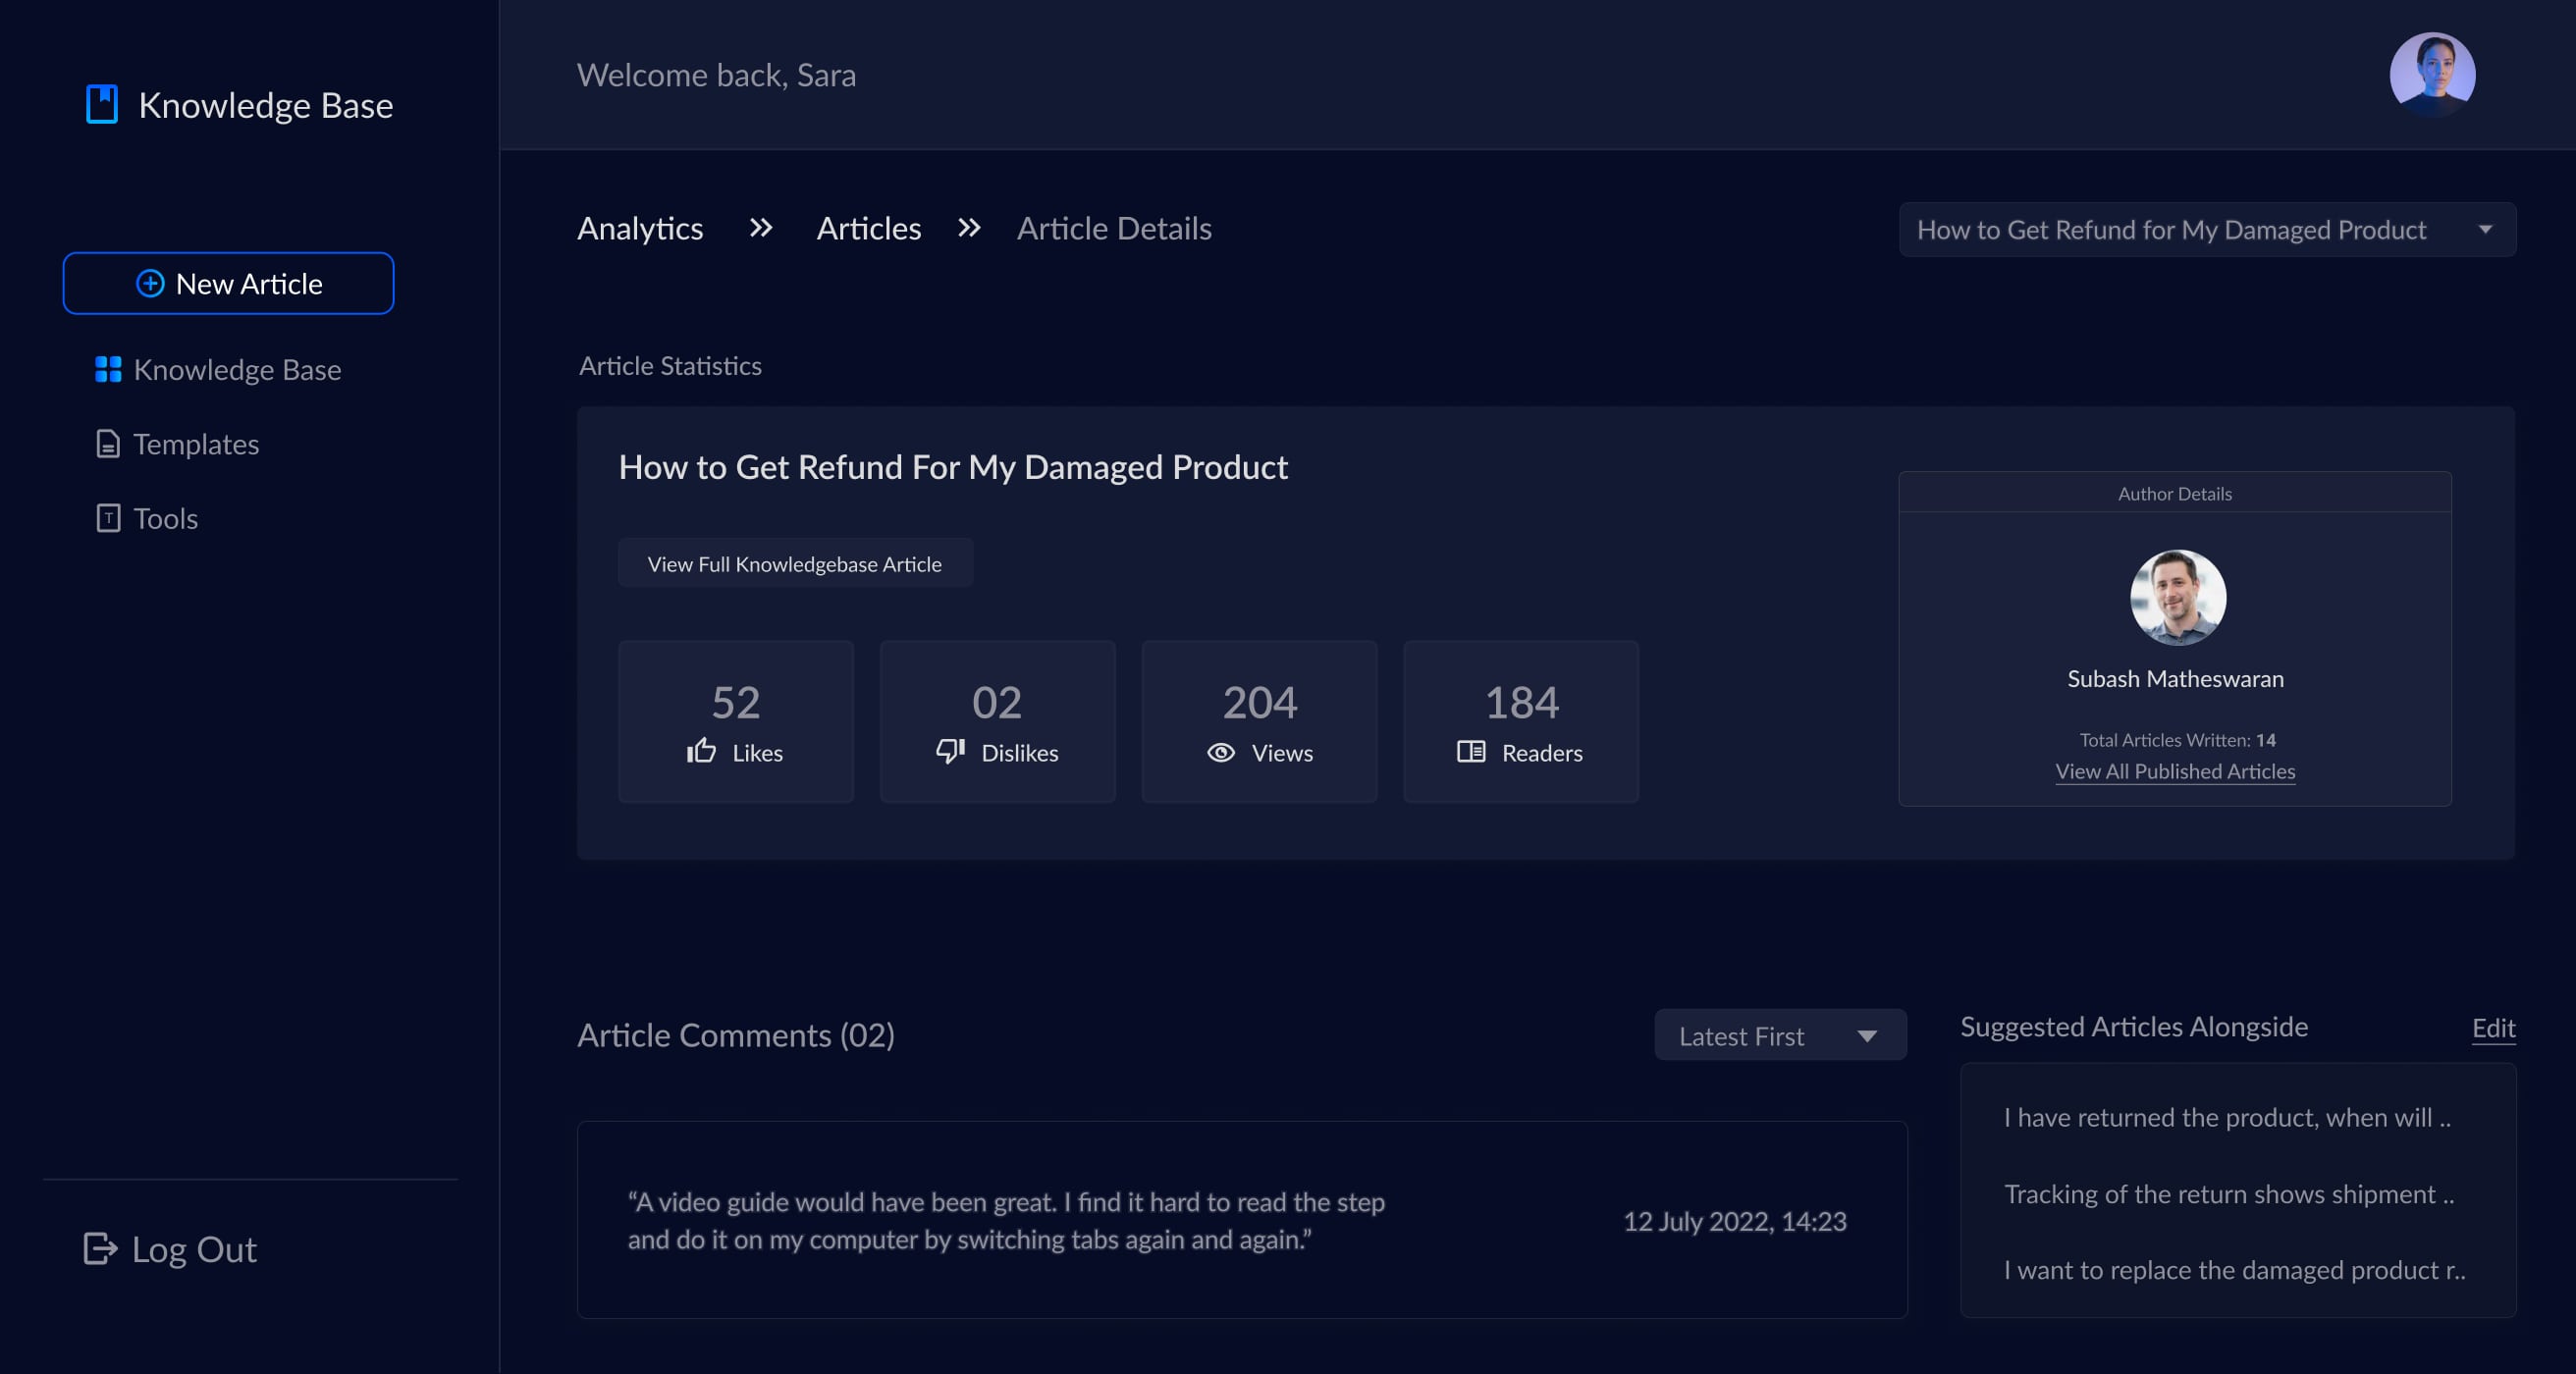This screenshot has width=2576, height=1374.
Task: Select suggested article about tracking return shipment
Action: [x=2228, y=1194]
